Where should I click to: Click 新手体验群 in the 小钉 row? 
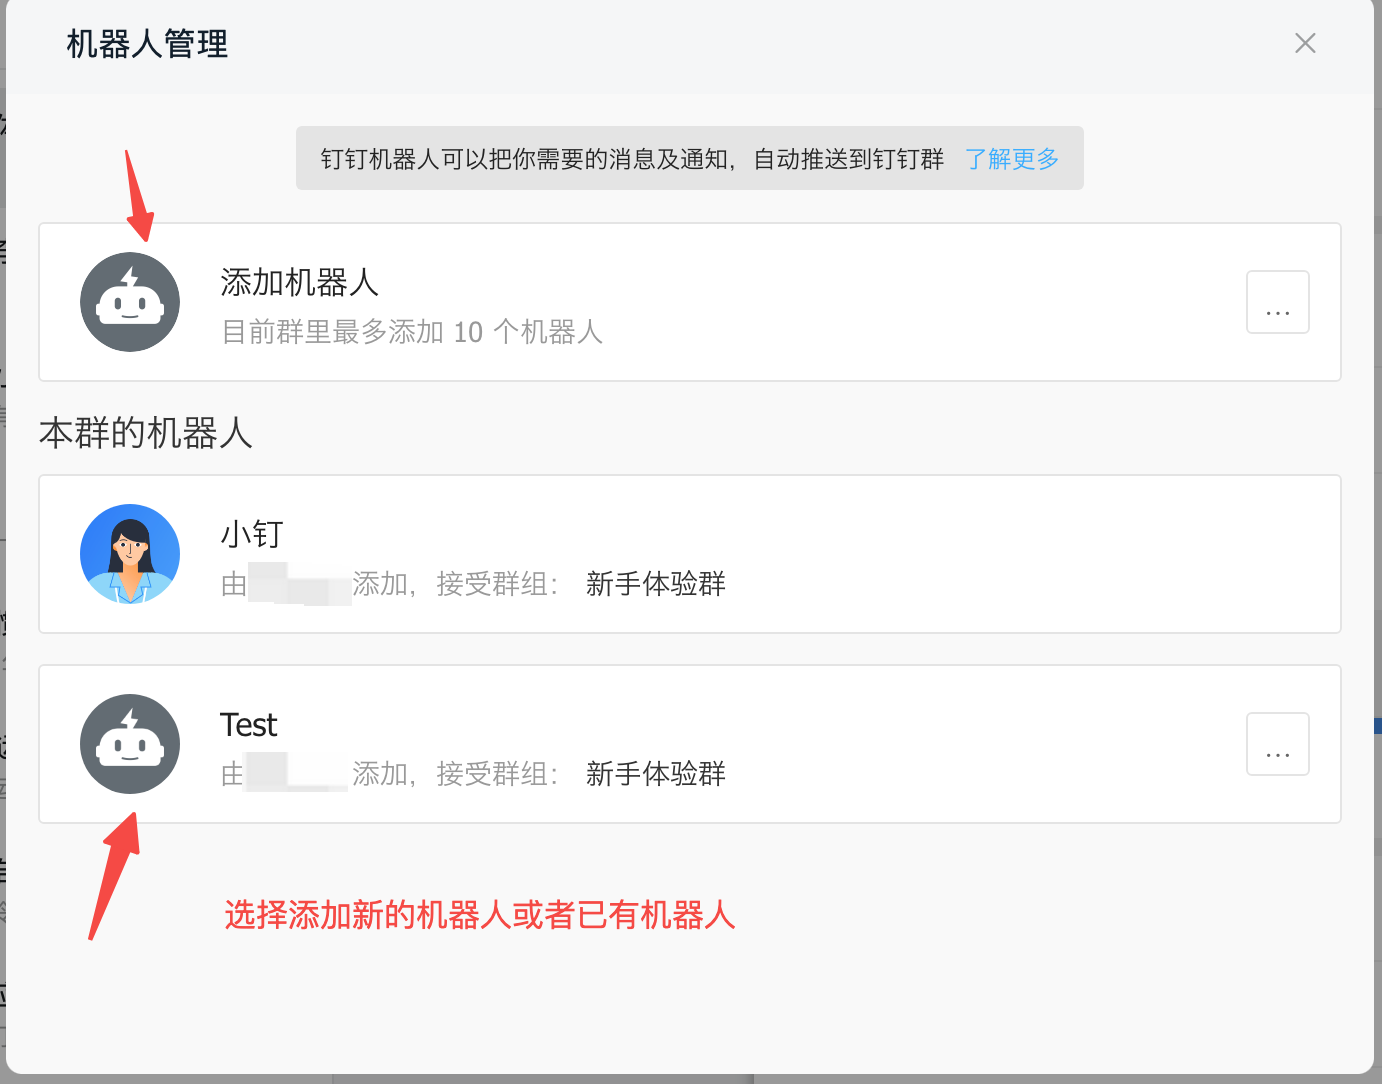tap(656, 584)
